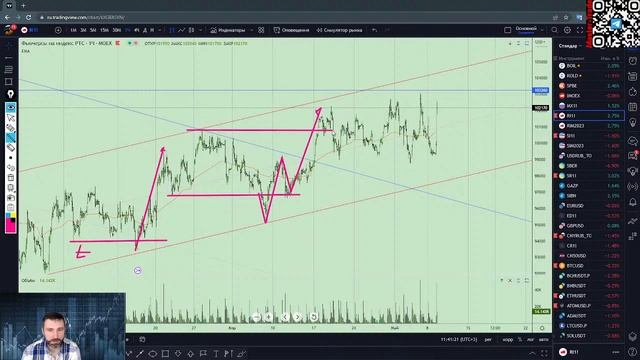The image size is (640, 360).
Task: Expand the Indicators favorites dropdown arrow
Action: (251, 30)
